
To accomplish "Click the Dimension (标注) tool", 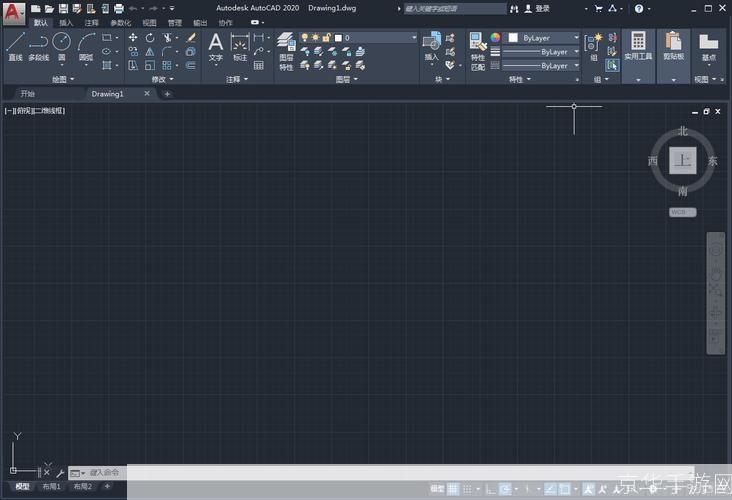I will tap(240, 47).
